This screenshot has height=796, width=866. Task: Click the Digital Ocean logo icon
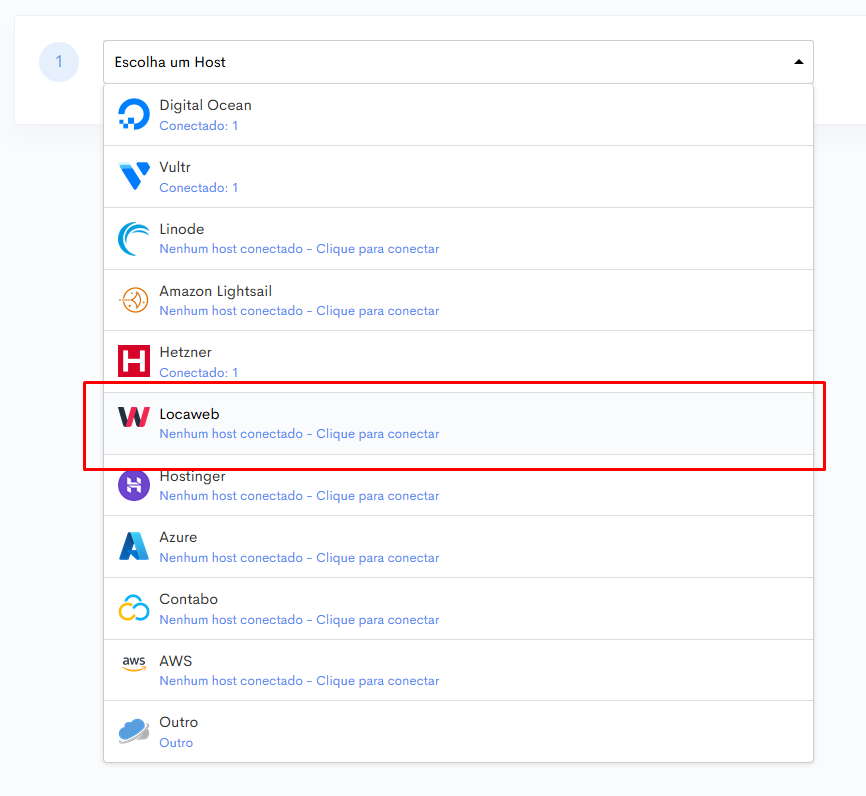click(134, 114)
